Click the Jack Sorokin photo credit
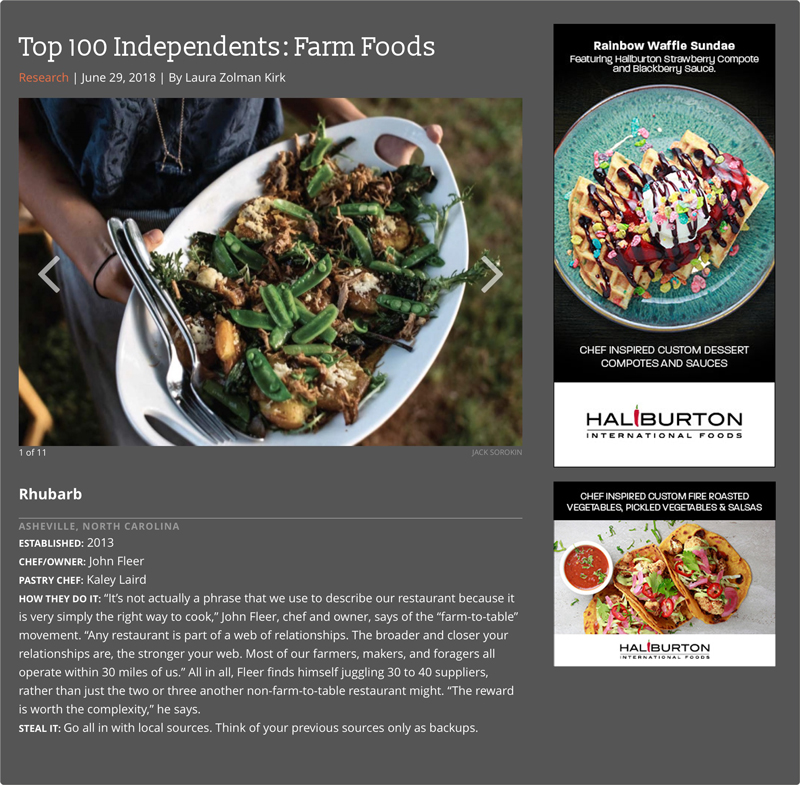 click(x=496, y=452)
